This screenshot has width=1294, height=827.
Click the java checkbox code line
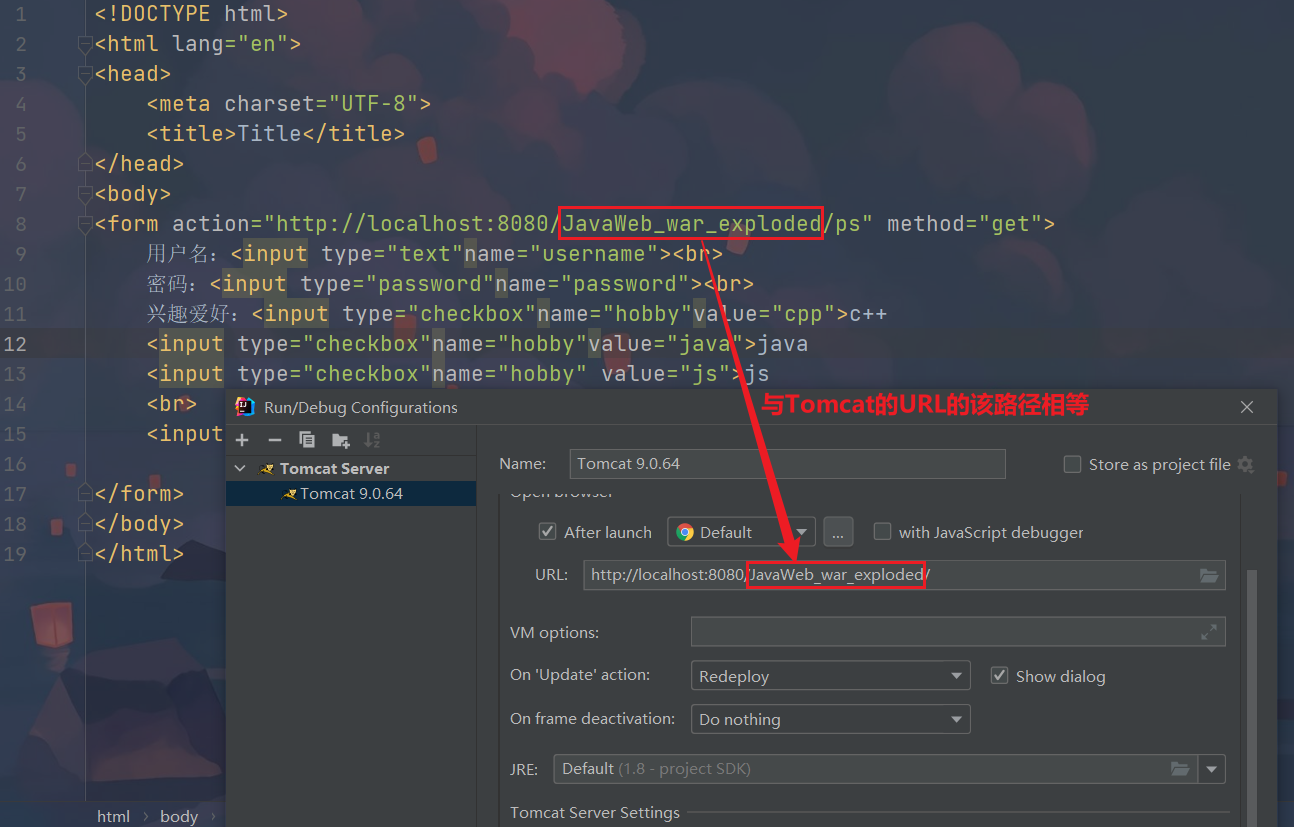[x=477, y=344]
